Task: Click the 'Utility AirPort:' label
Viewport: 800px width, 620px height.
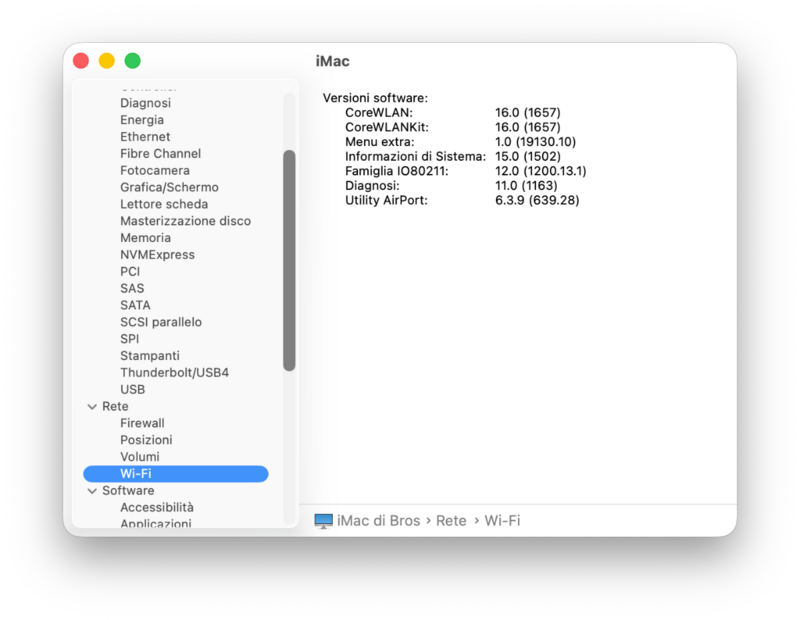Action: pyautogui.click(x=386, y=201)
